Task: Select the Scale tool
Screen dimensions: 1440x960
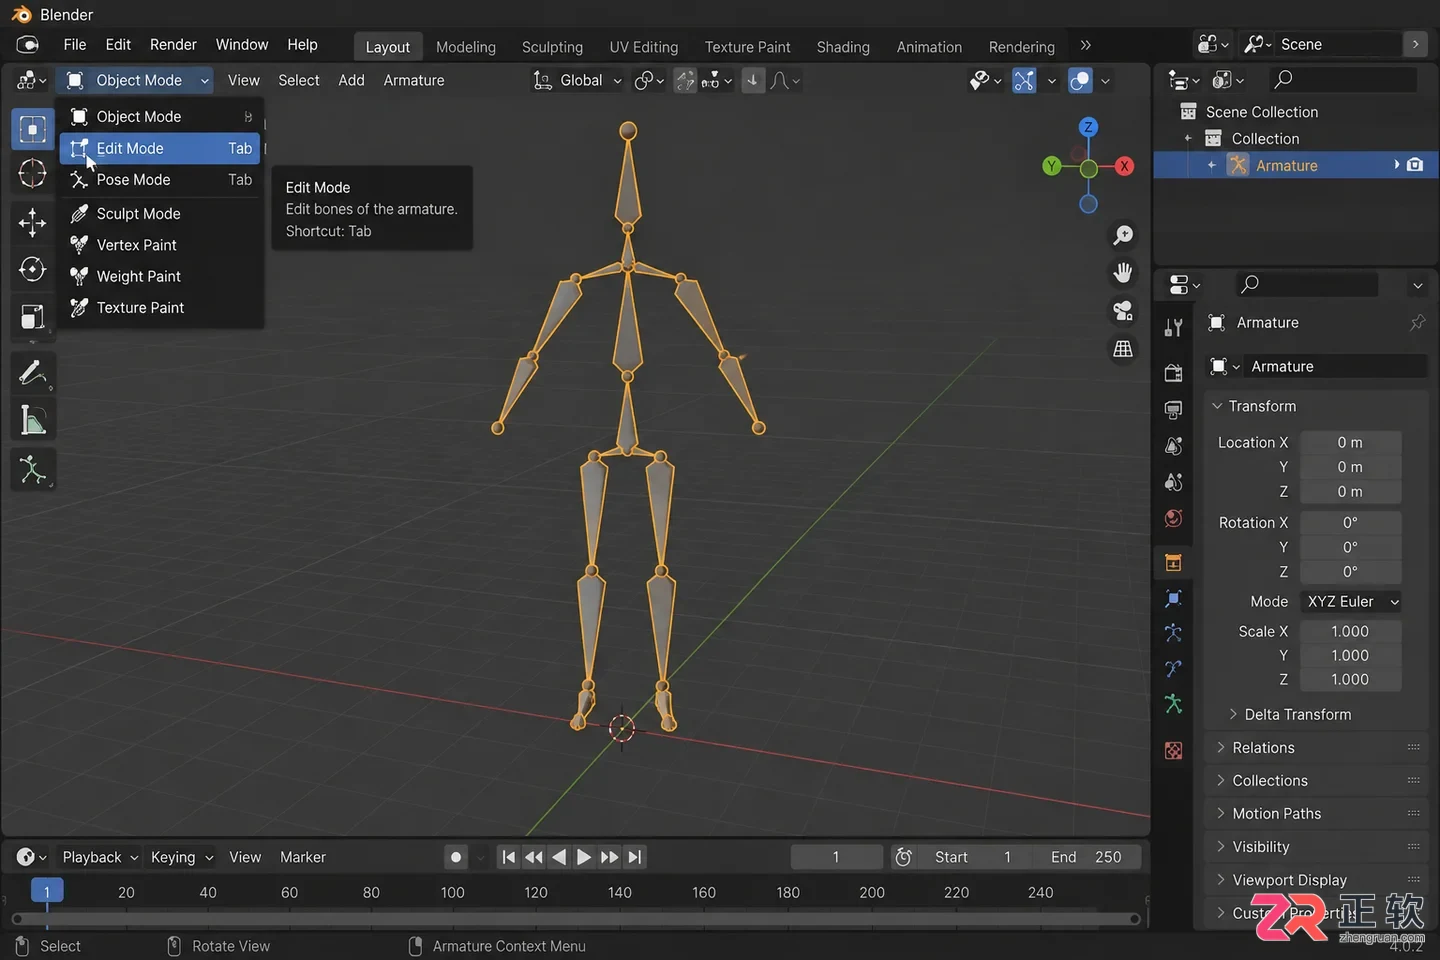Action: click(x=32, y=317)
